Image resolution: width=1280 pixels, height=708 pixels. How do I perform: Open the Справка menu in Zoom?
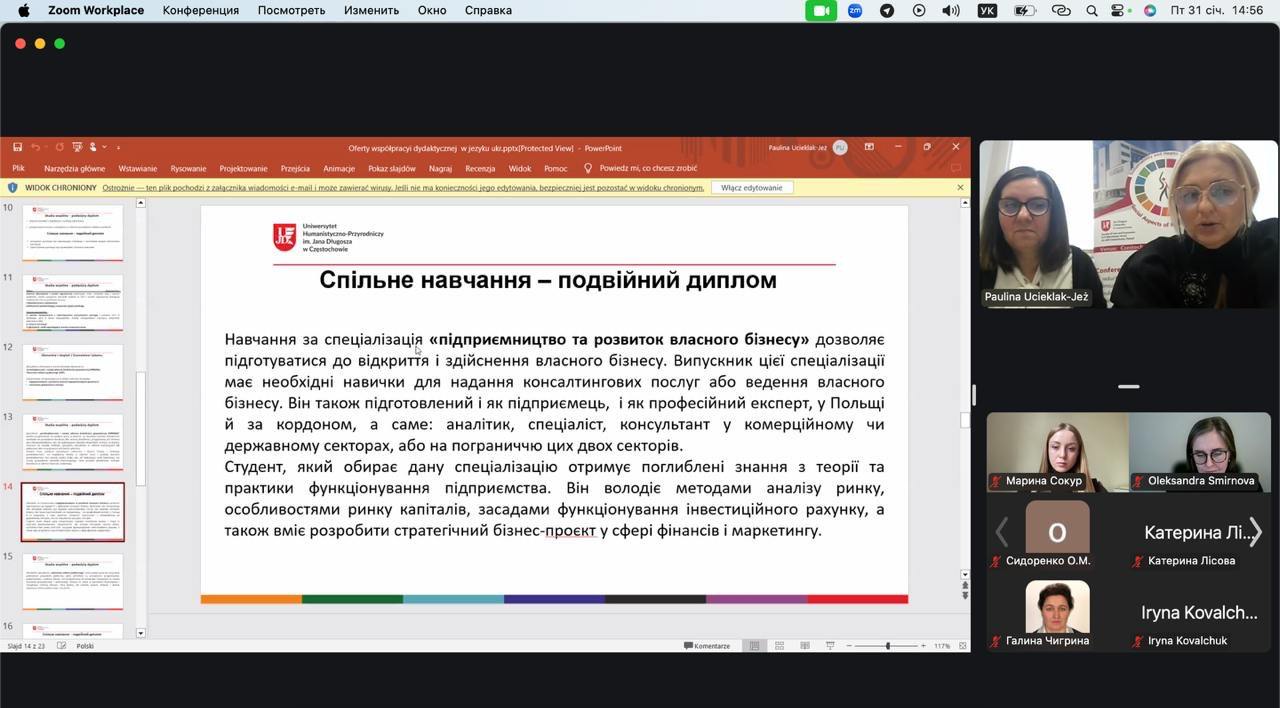pos(488,10)
